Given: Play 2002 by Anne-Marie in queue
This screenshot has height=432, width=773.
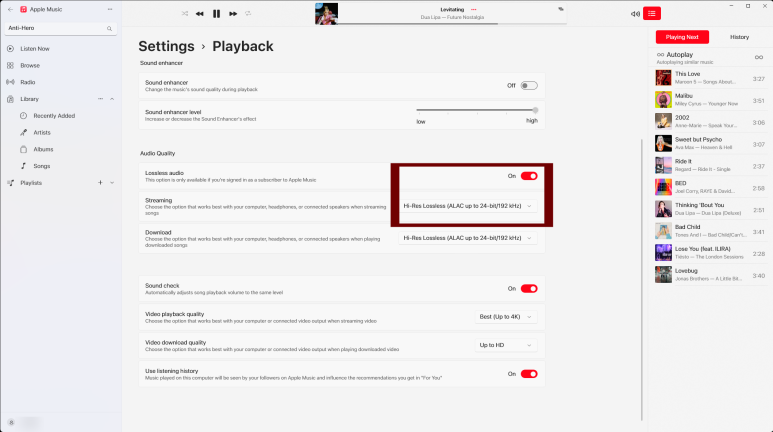Looking at the screenshot, I should pos(710,121).
